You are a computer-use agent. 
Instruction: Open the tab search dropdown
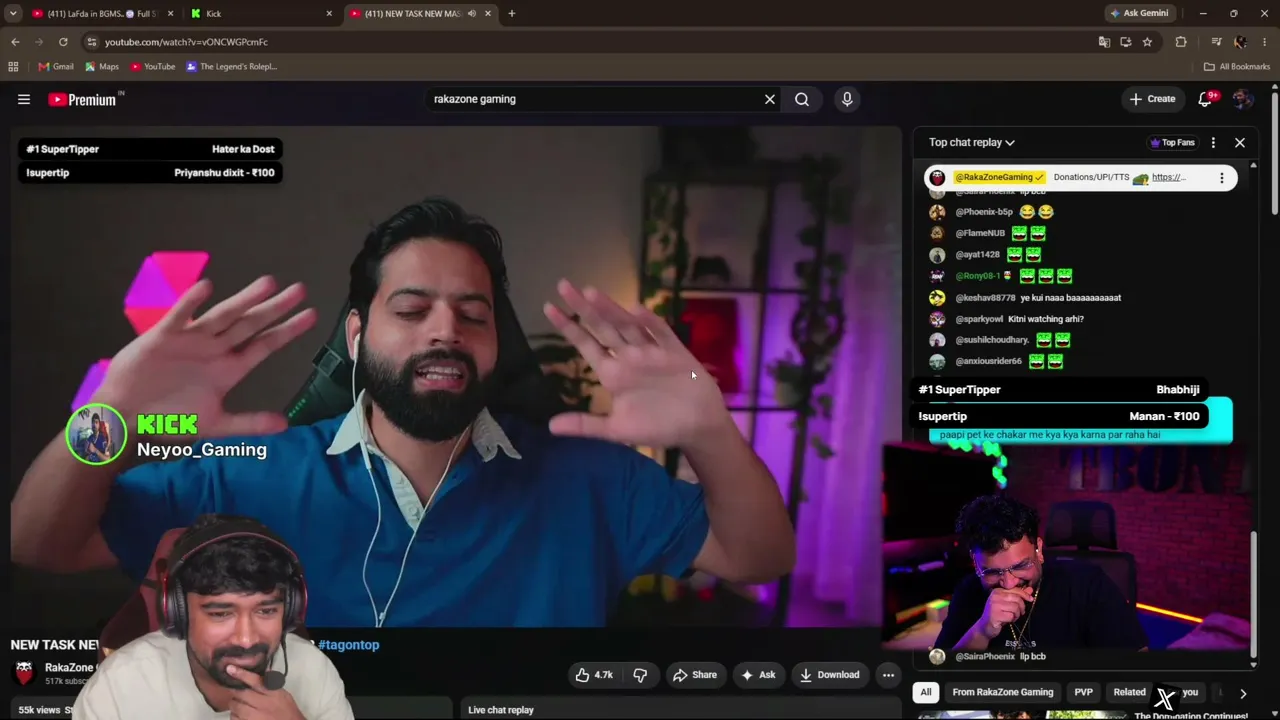point(13,14)
